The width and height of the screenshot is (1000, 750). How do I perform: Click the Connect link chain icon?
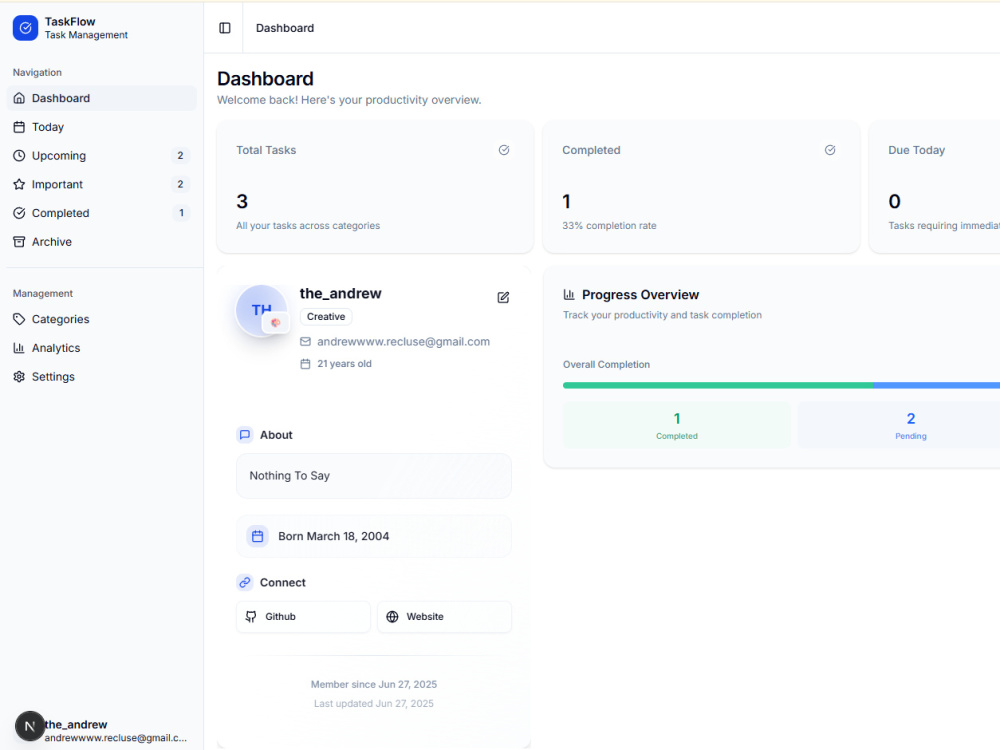tap(245, 582)
